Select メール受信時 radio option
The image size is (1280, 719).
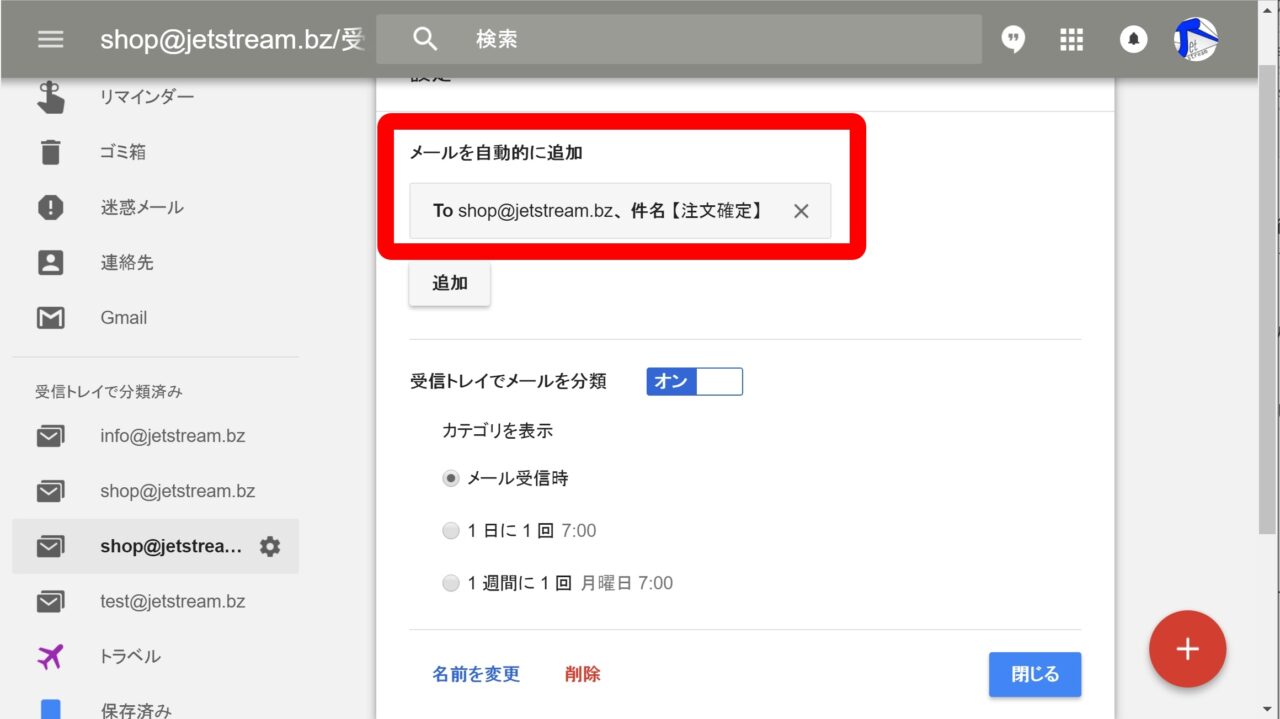click(451, 479)
